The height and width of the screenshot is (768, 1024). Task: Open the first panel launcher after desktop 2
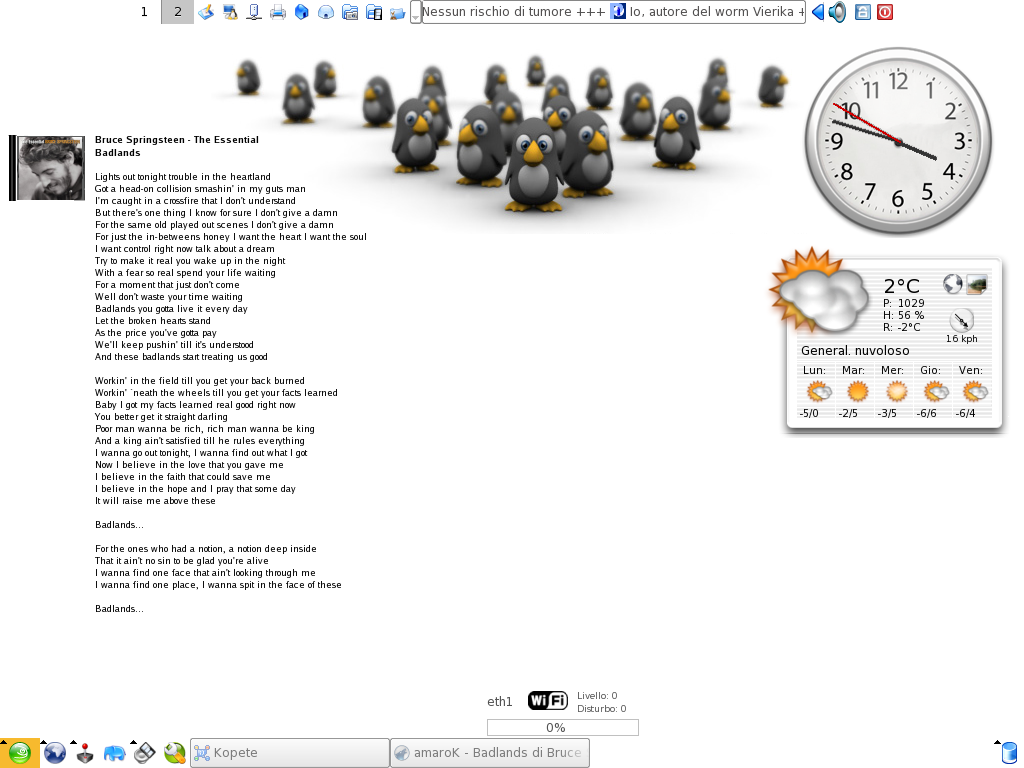[206, 12]
